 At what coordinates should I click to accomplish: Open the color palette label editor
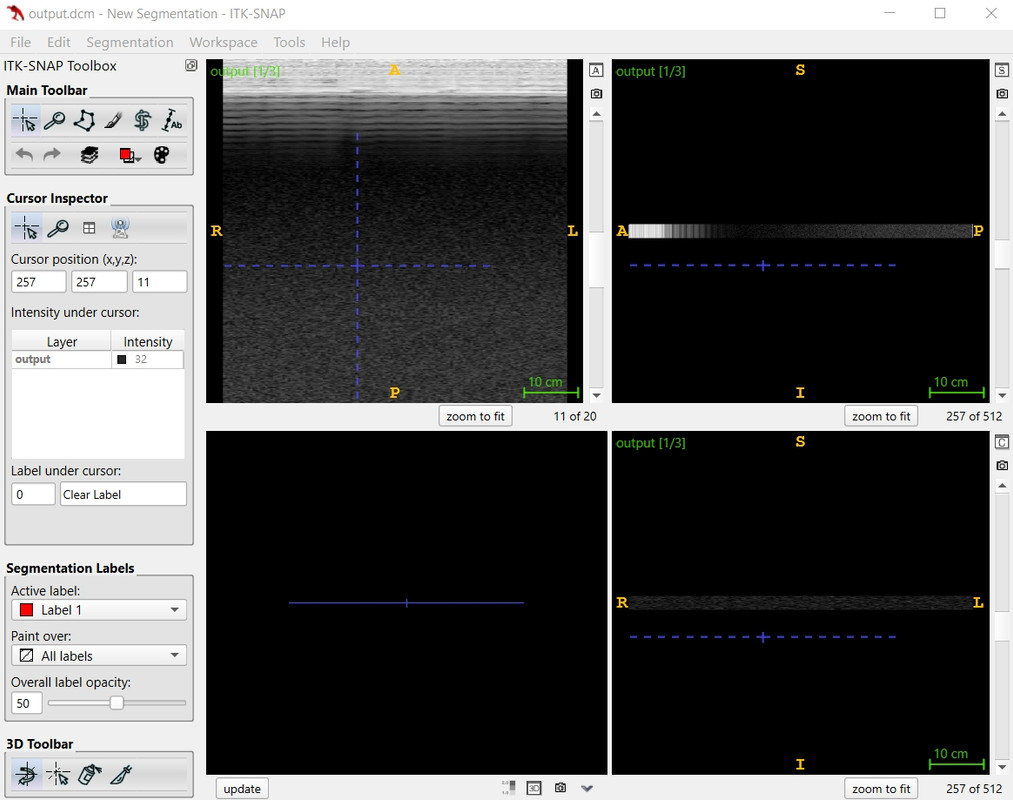162,155
